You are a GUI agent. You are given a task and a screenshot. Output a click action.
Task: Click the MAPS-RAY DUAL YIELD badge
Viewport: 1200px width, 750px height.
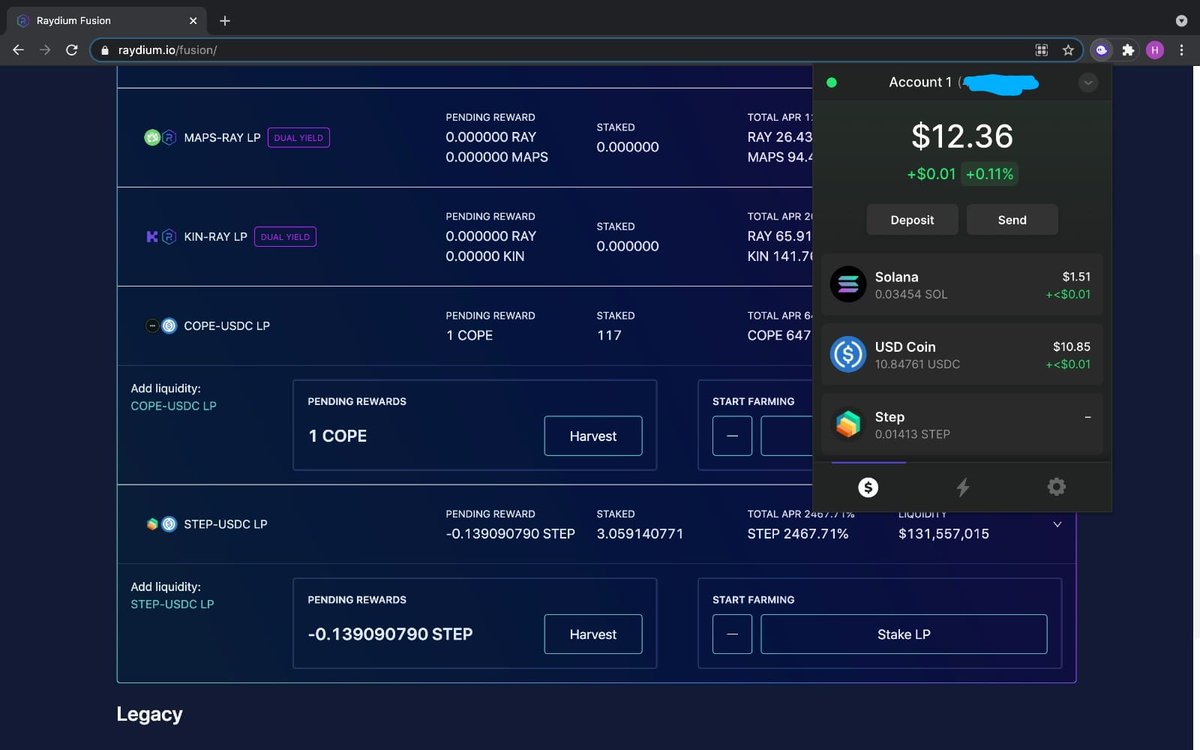299,138
